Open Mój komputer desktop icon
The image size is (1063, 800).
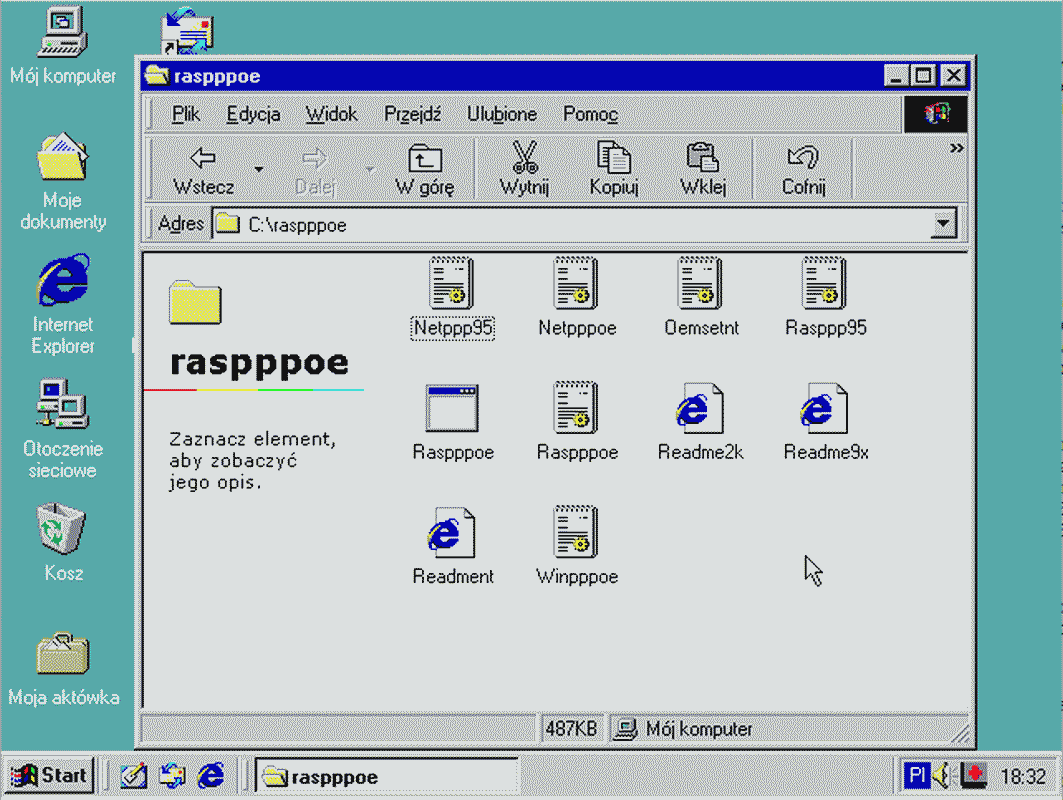tap(62, 45)
